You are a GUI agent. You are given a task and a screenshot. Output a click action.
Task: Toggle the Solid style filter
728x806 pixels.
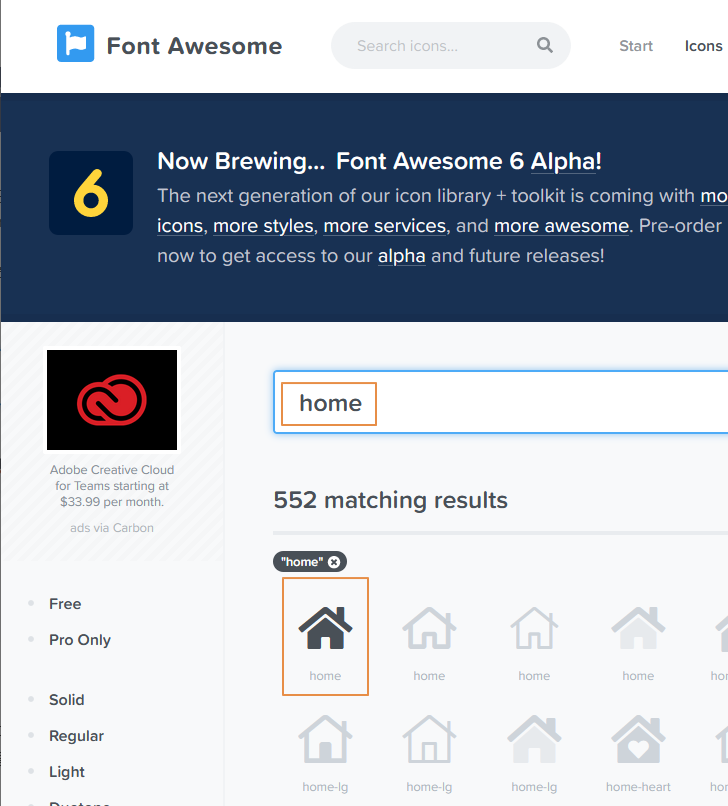(x=66, y=700)
